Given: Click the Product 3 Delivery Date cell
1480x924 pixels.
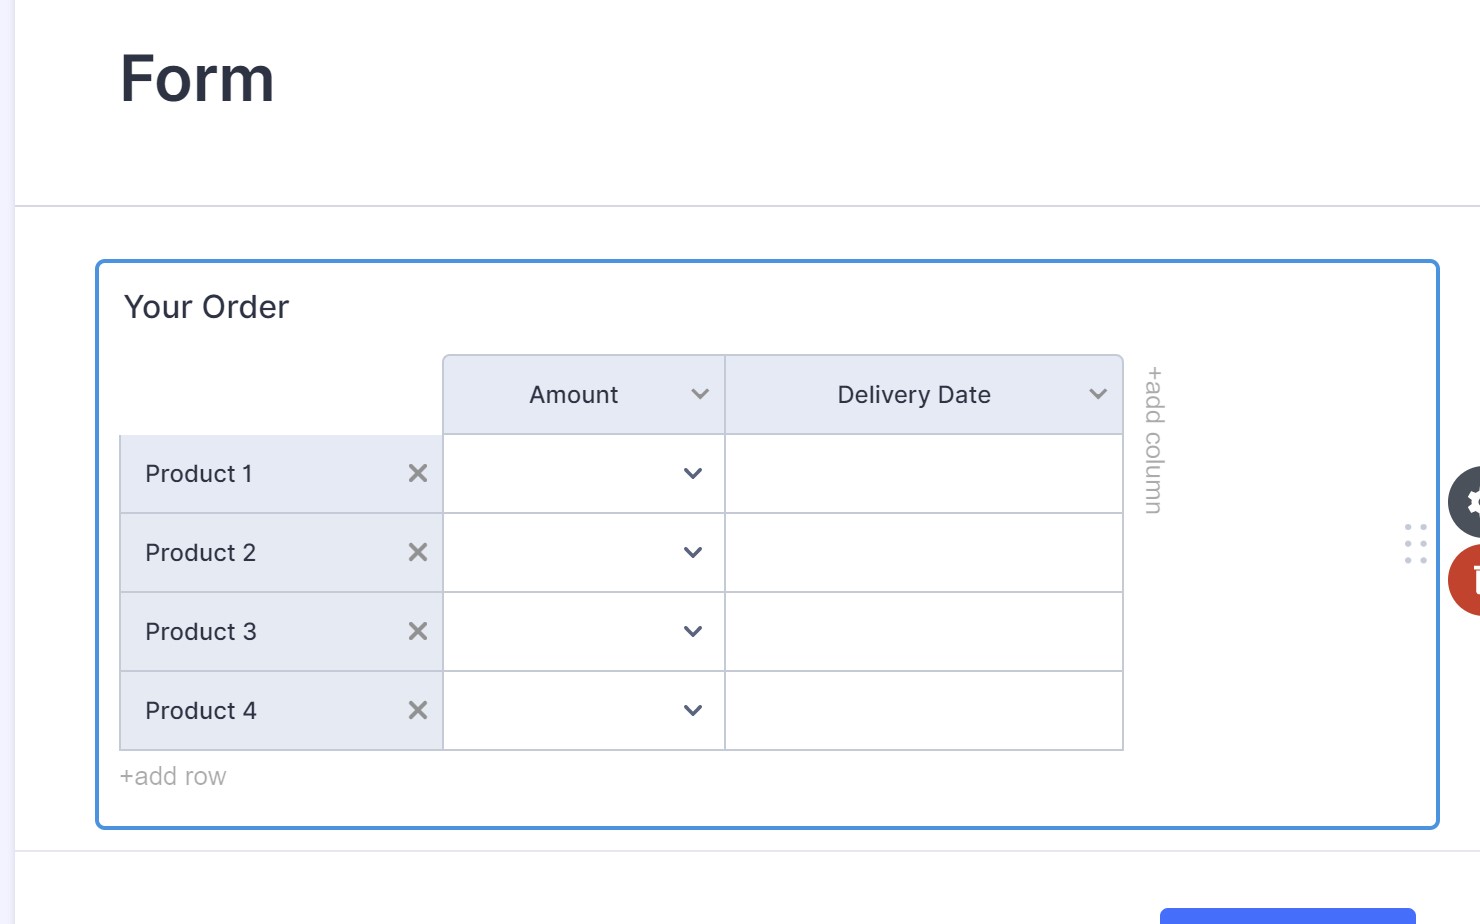Looking at the screenshot, I should click(924, 632).
